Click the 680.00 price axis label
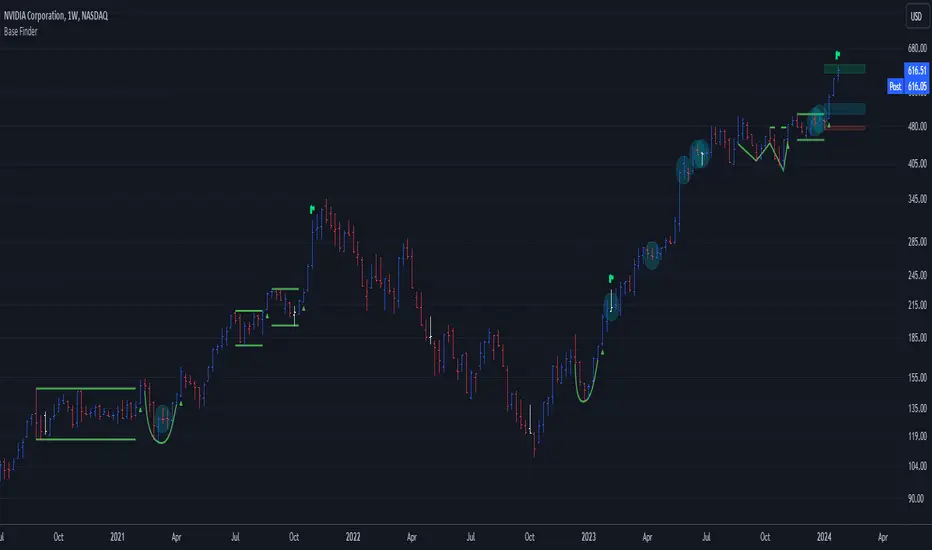Viewport: 932px width, 550px height. (x=917, y=48)
